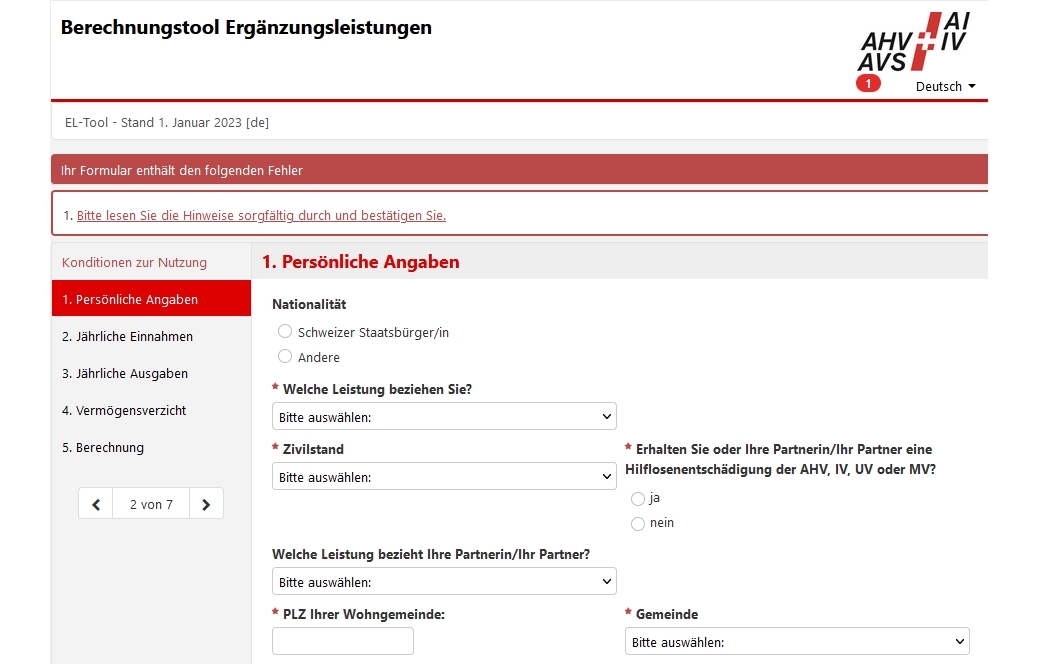Select Andere nationality option
This screenshot has width=1038, height=664.
285,357
